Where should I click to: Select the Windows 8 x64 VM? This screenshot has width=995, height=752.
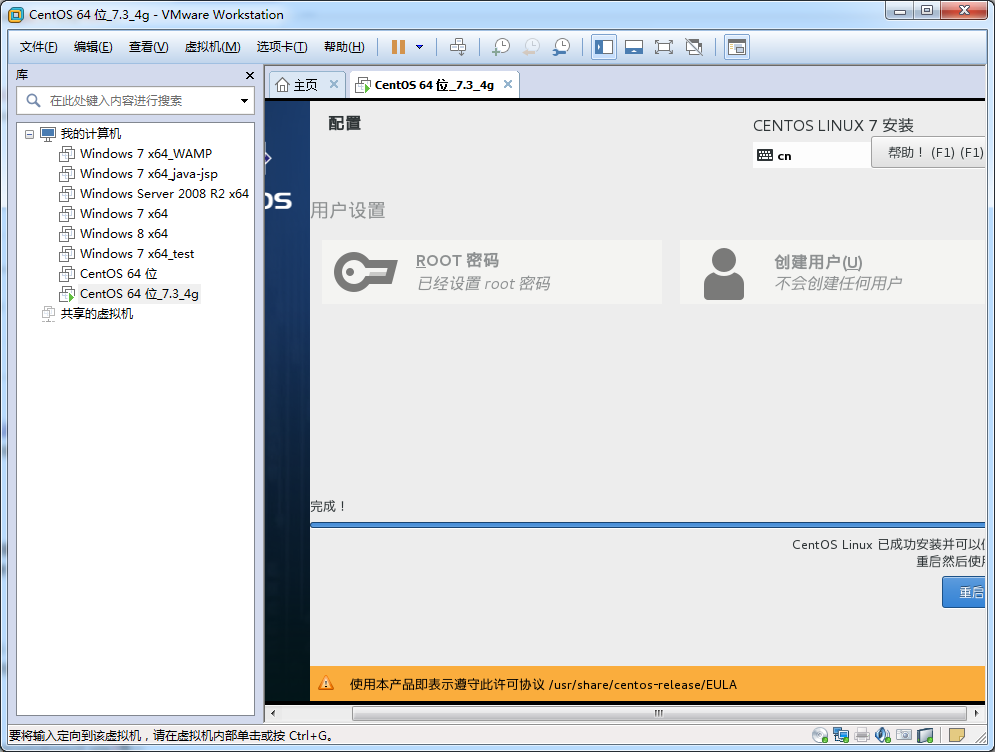click(123, 234)
